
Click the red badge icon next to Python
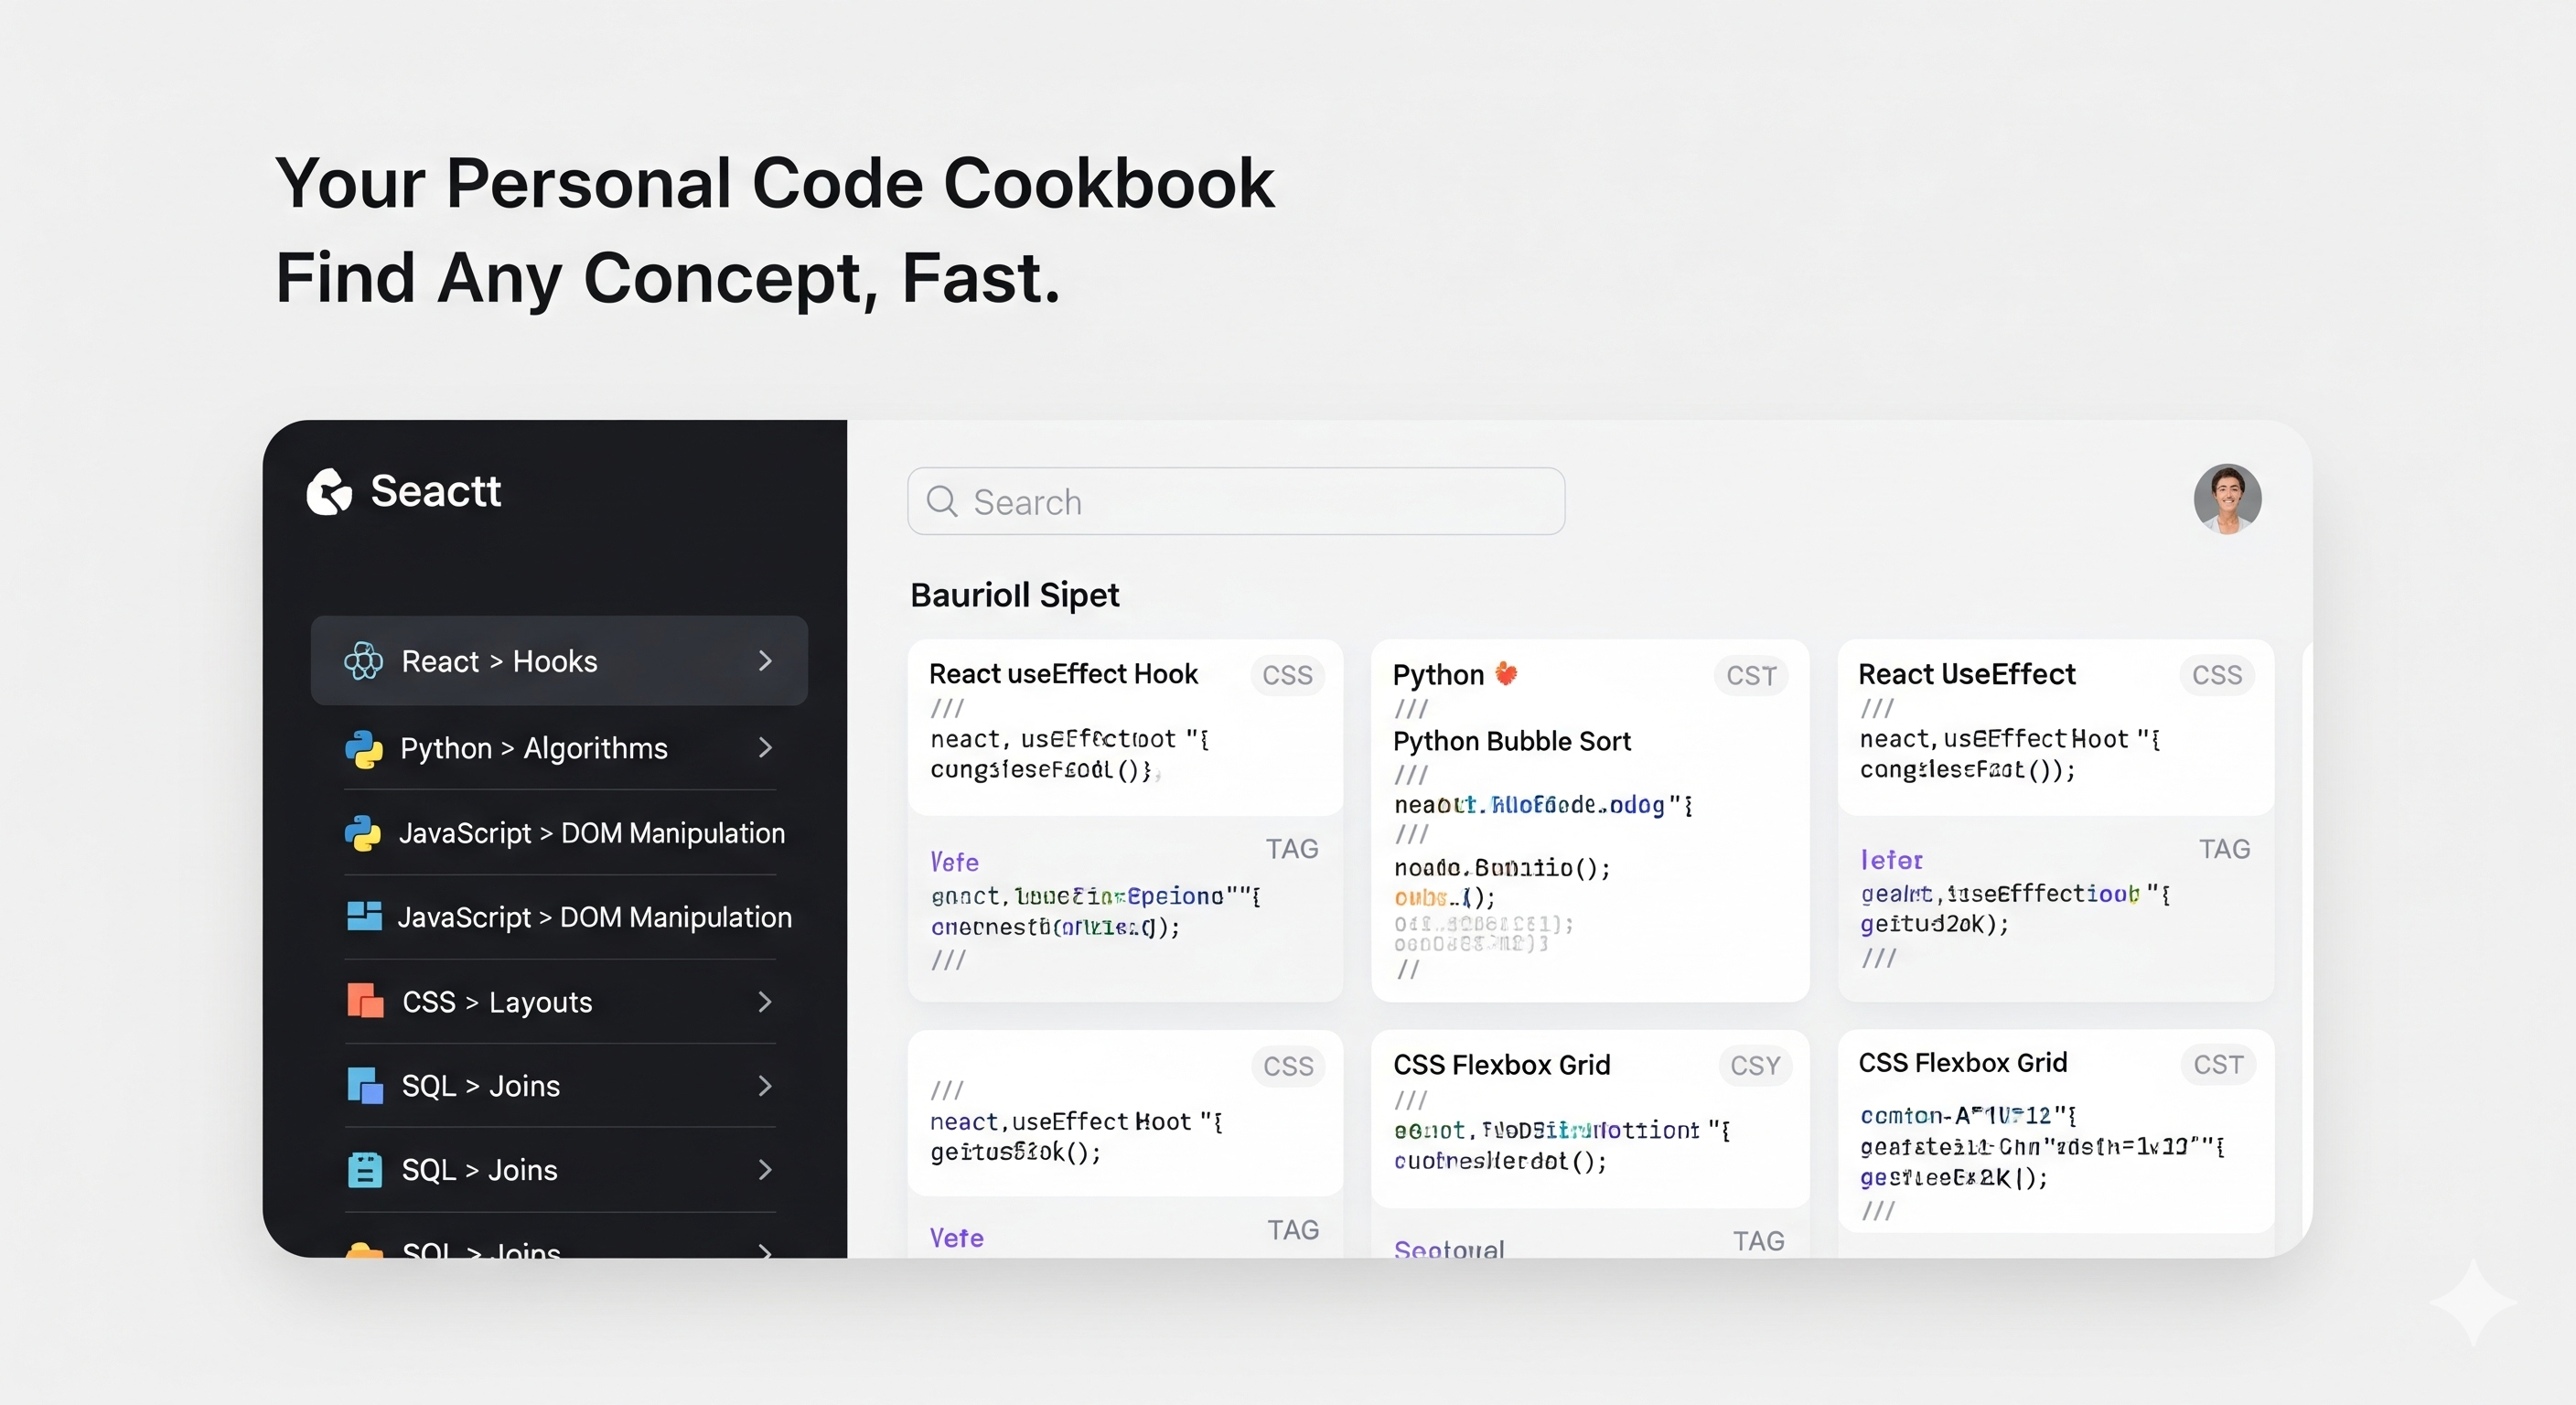[1506, 674]
